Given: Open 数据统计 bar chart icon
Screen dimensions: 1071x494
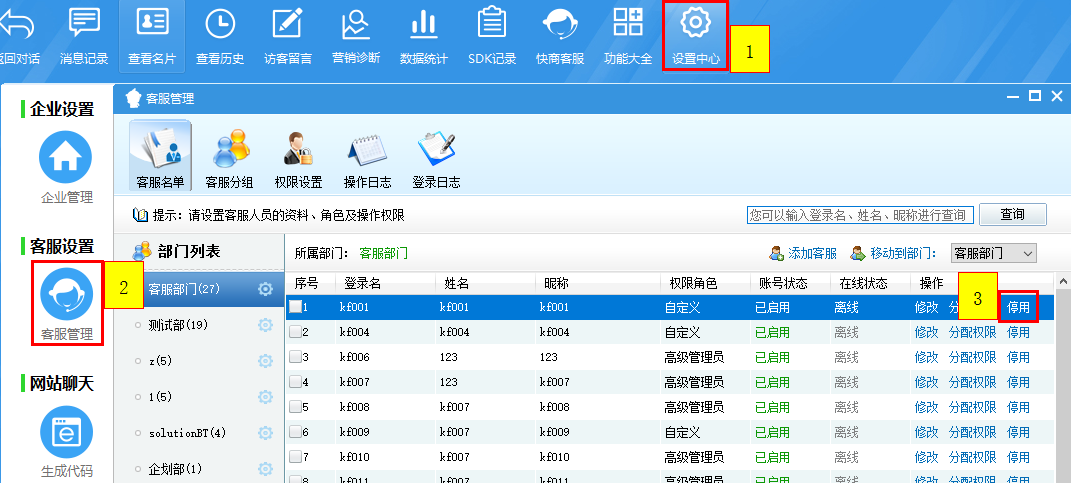Looking at the screenshot, I should pyautogui.click(x=423, y=25).
